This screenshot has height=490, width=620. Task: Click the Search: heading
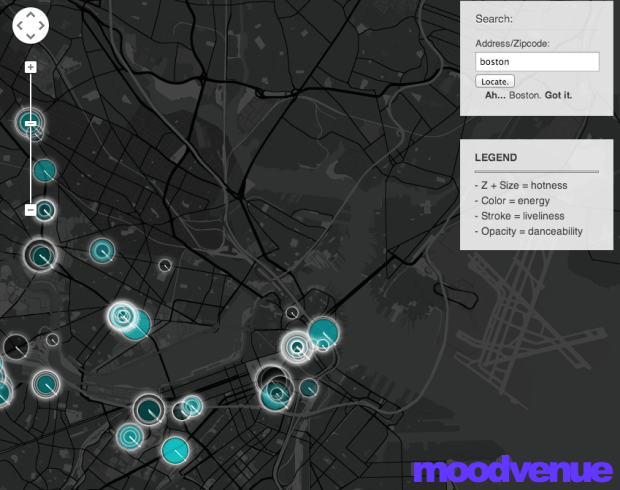(494, 19)
